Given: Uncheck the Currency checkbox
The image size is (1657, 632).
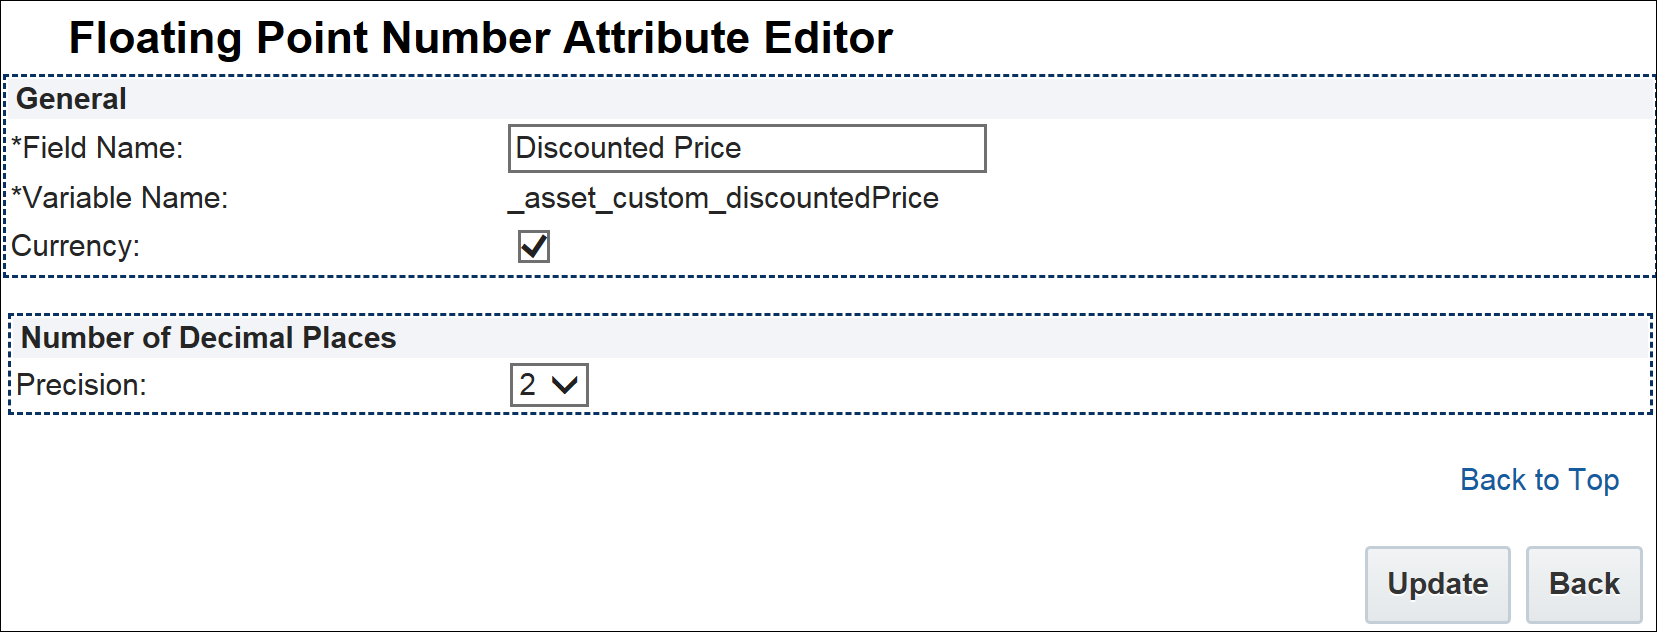Looking at the screenshot, I should 534,246.
